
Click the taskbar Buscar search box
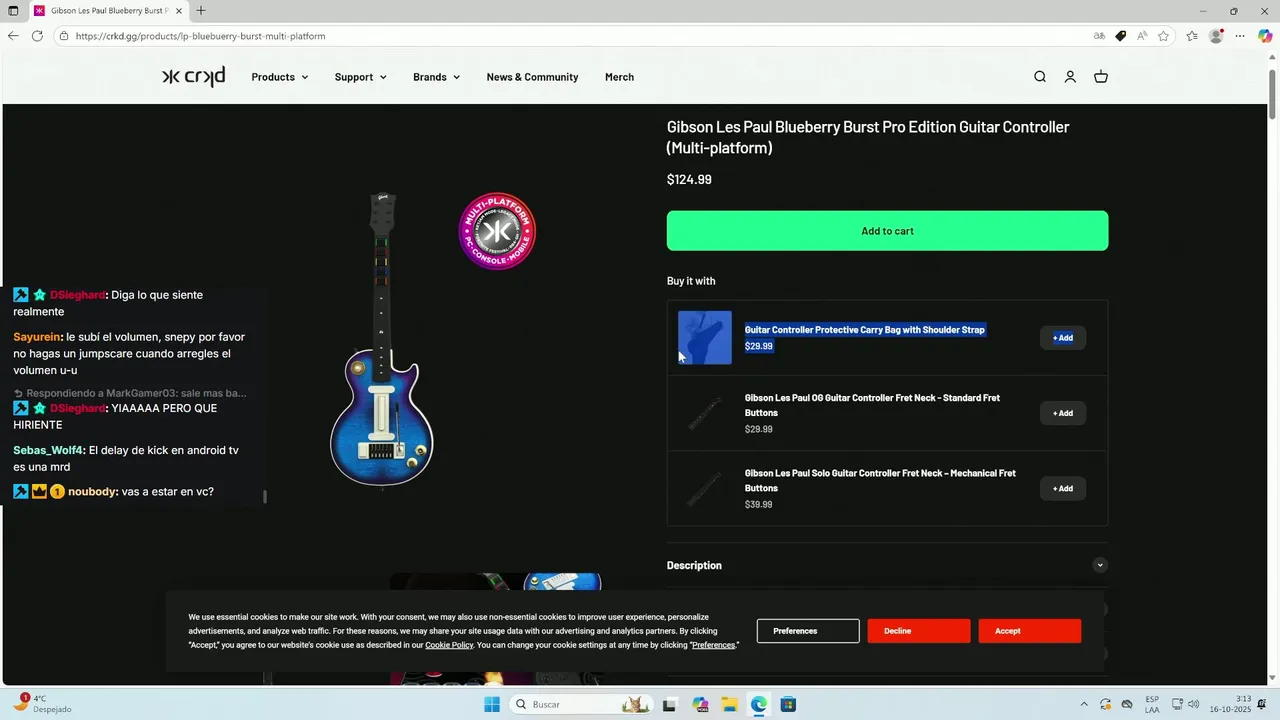(x=580, y=705)
